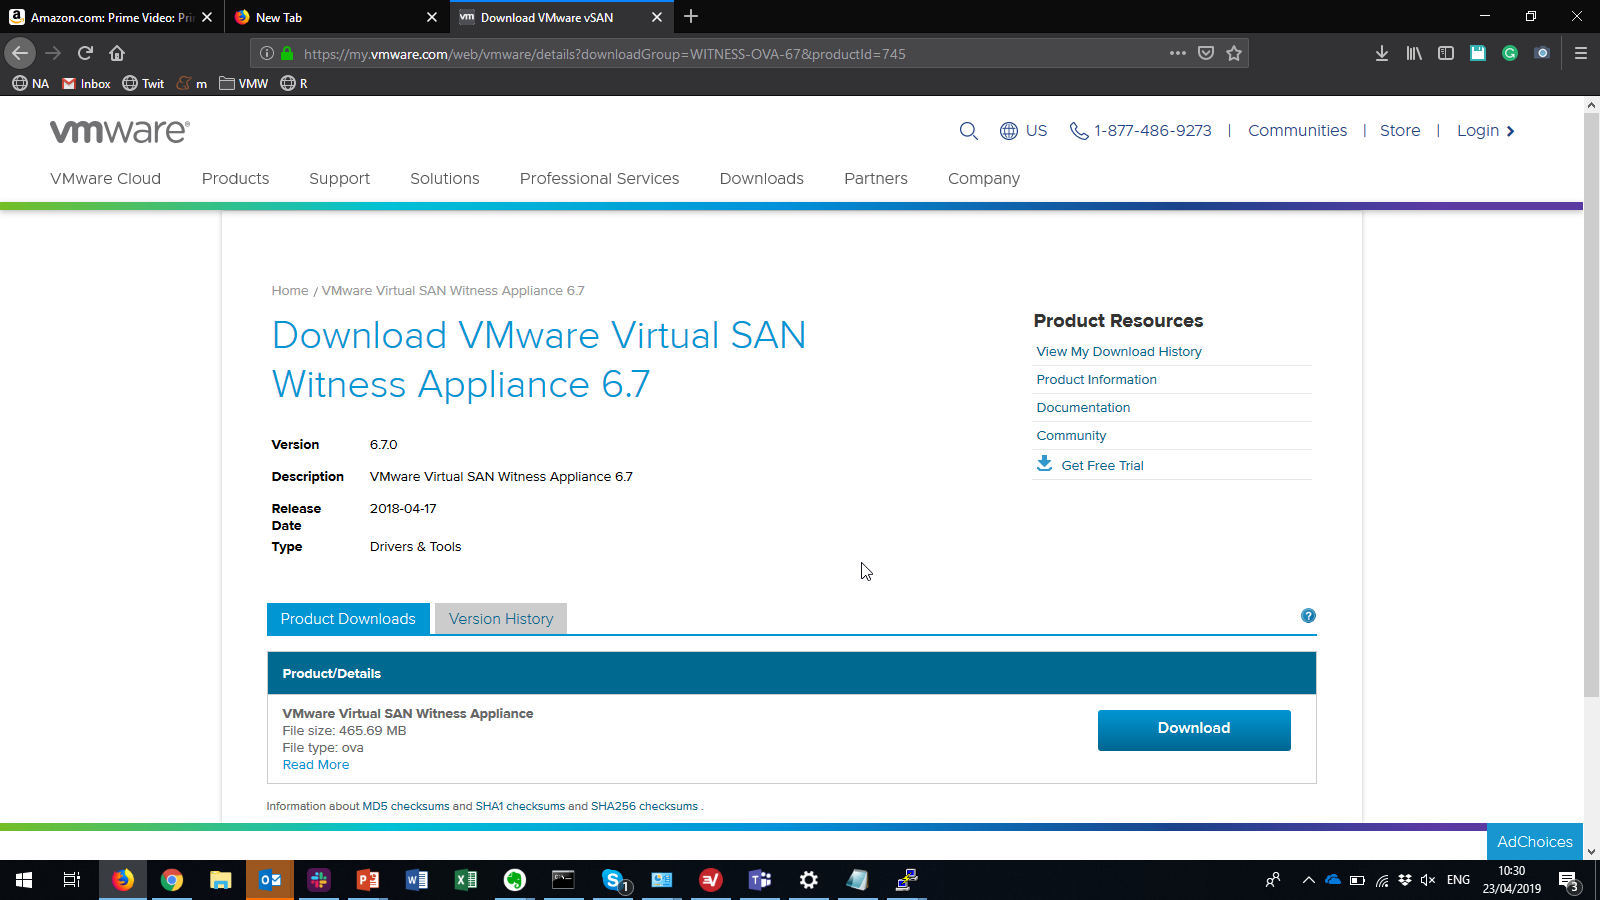Open the Company menu
Image resolution: width=1600 pixels, height=900 pixels.
coord(984,178)
